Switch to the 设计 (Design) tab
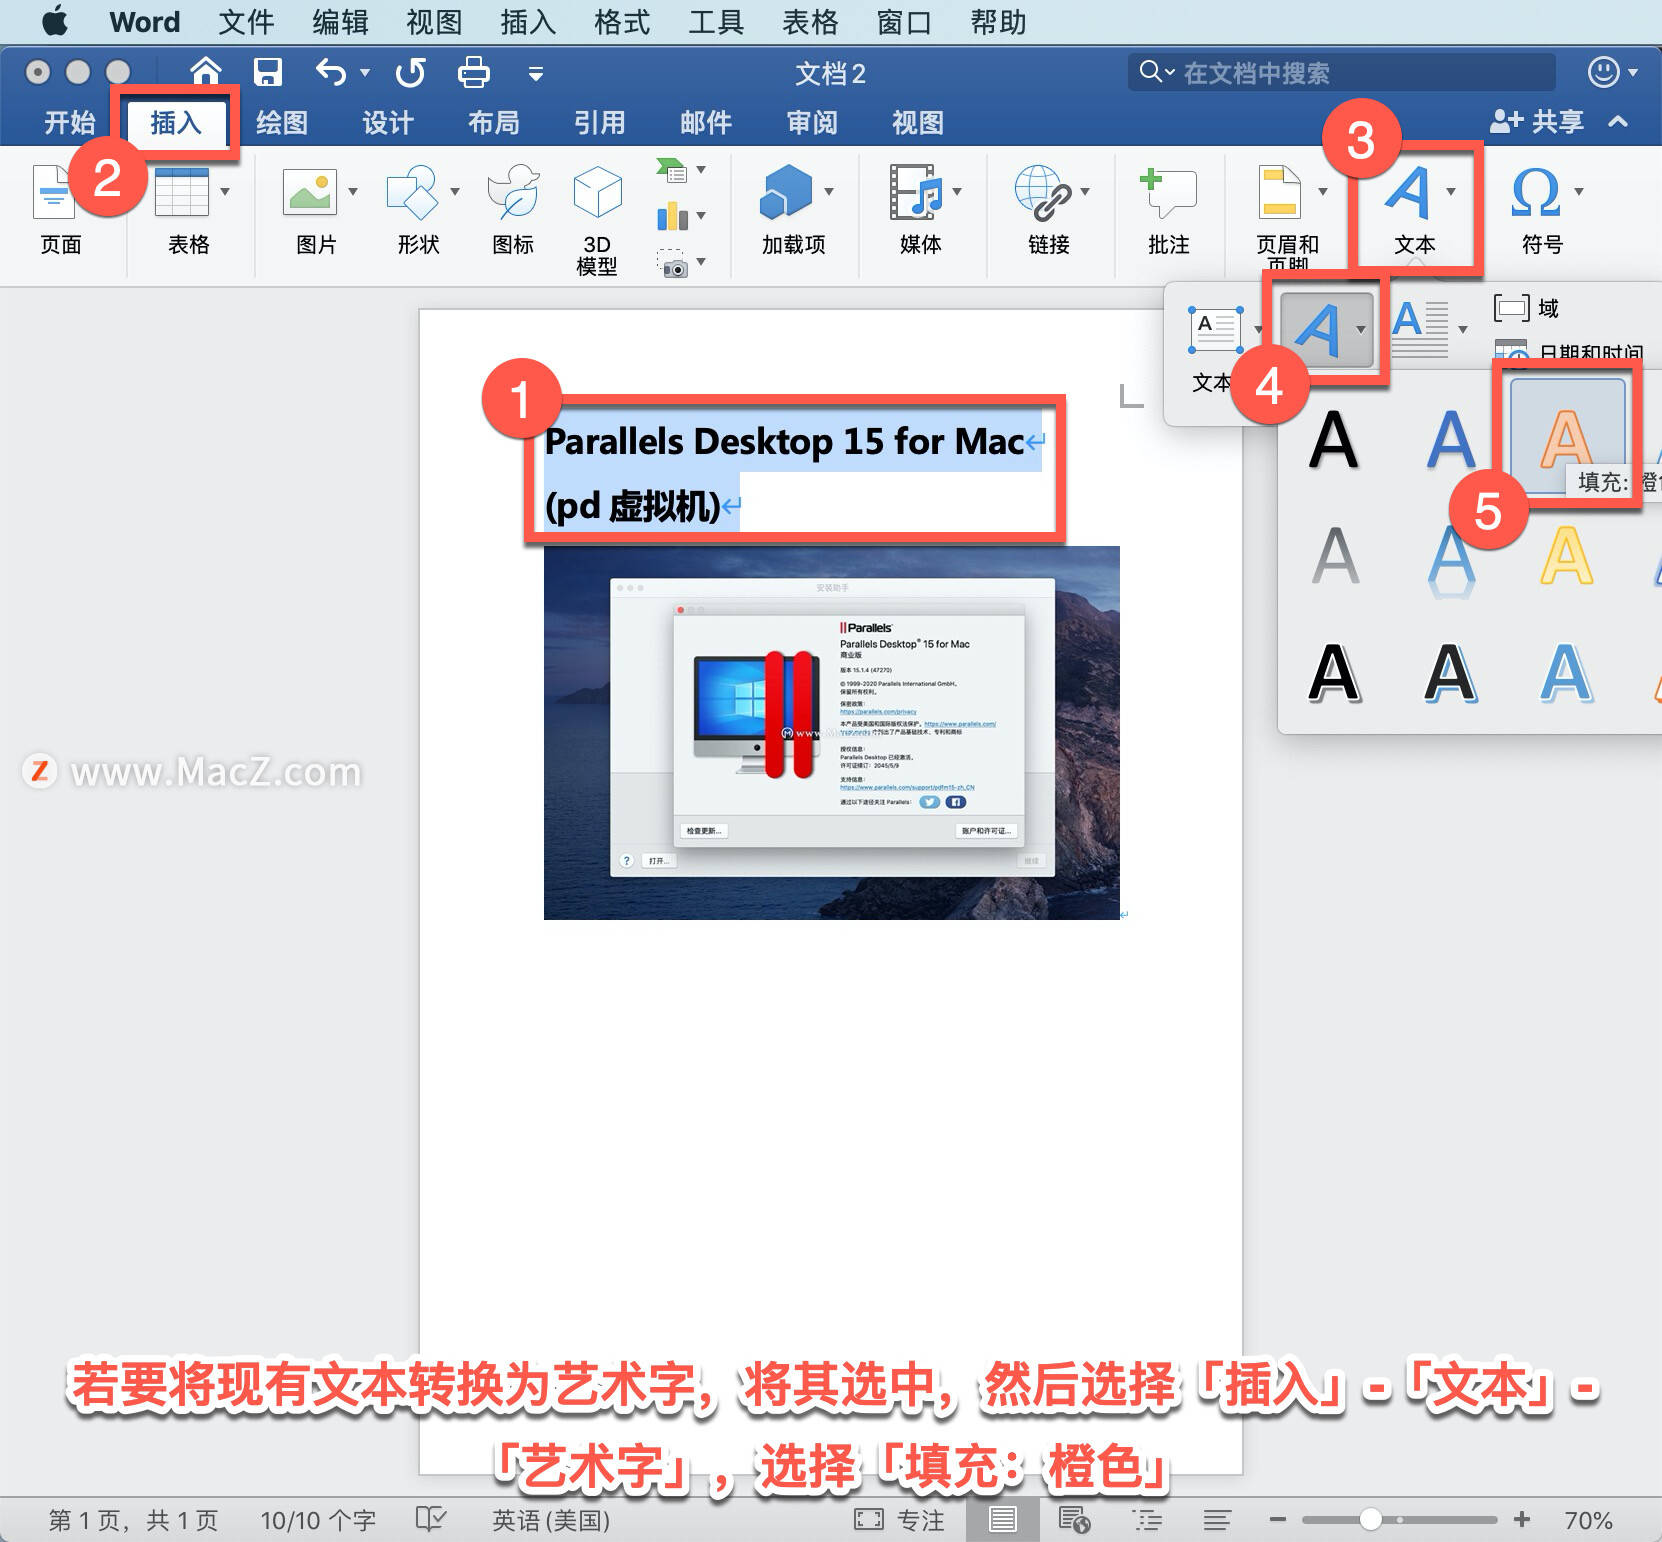The image size is (1662, 1542). click(388, 122)
